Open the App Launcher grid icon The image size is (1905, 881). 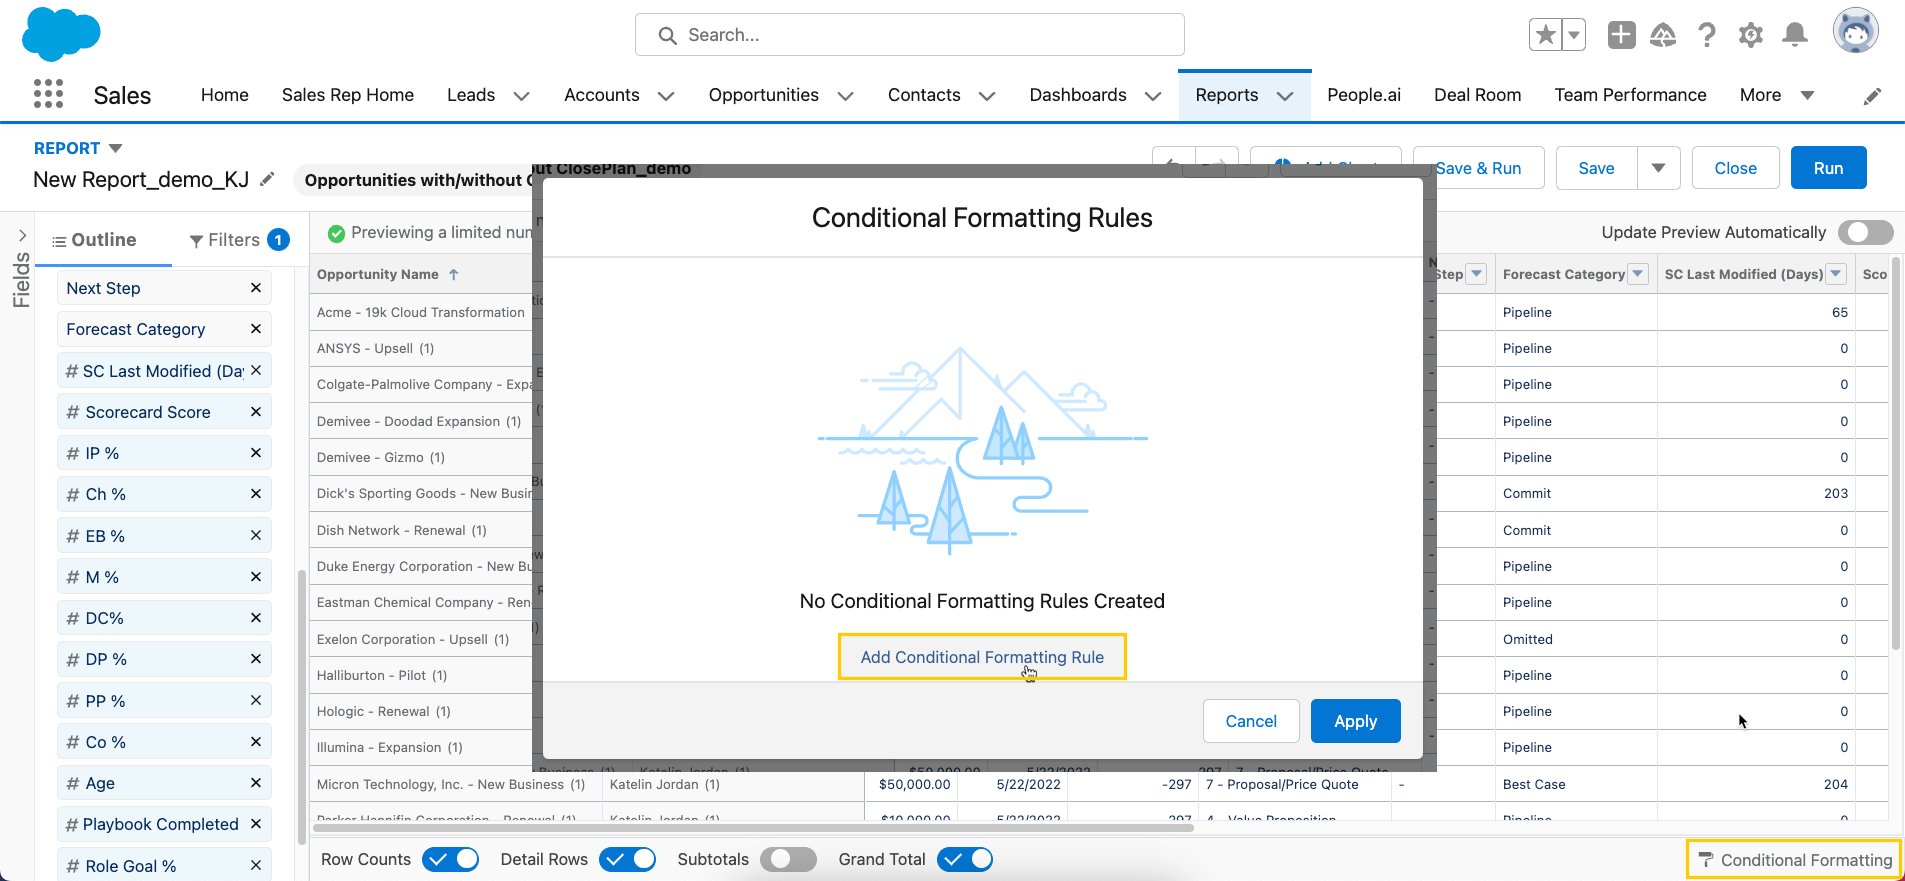48,94
